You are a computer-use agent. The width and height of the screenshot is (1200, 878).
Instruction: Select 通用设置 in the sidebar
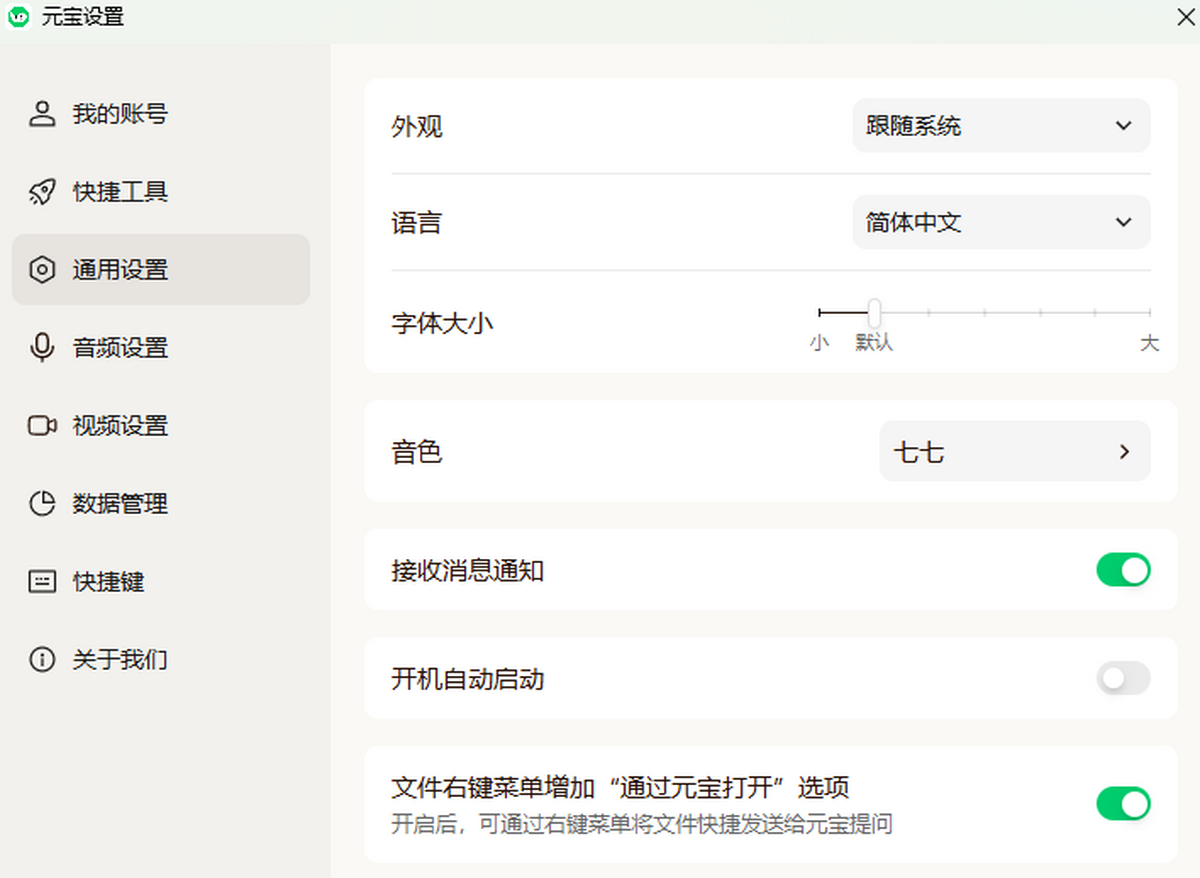click(x=161, y=270)
